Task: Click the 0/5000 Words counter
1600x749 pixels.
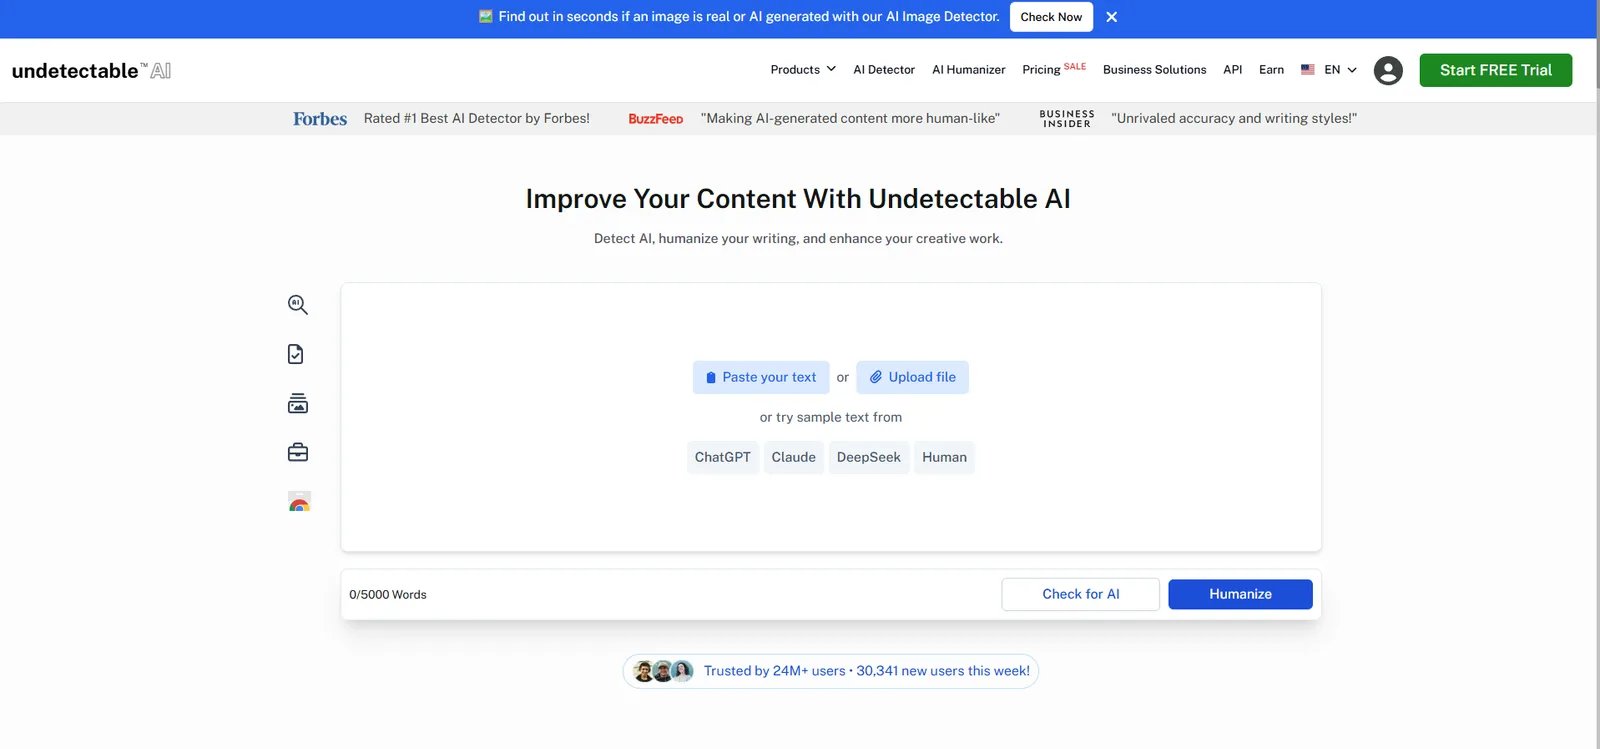Action: 388,595
